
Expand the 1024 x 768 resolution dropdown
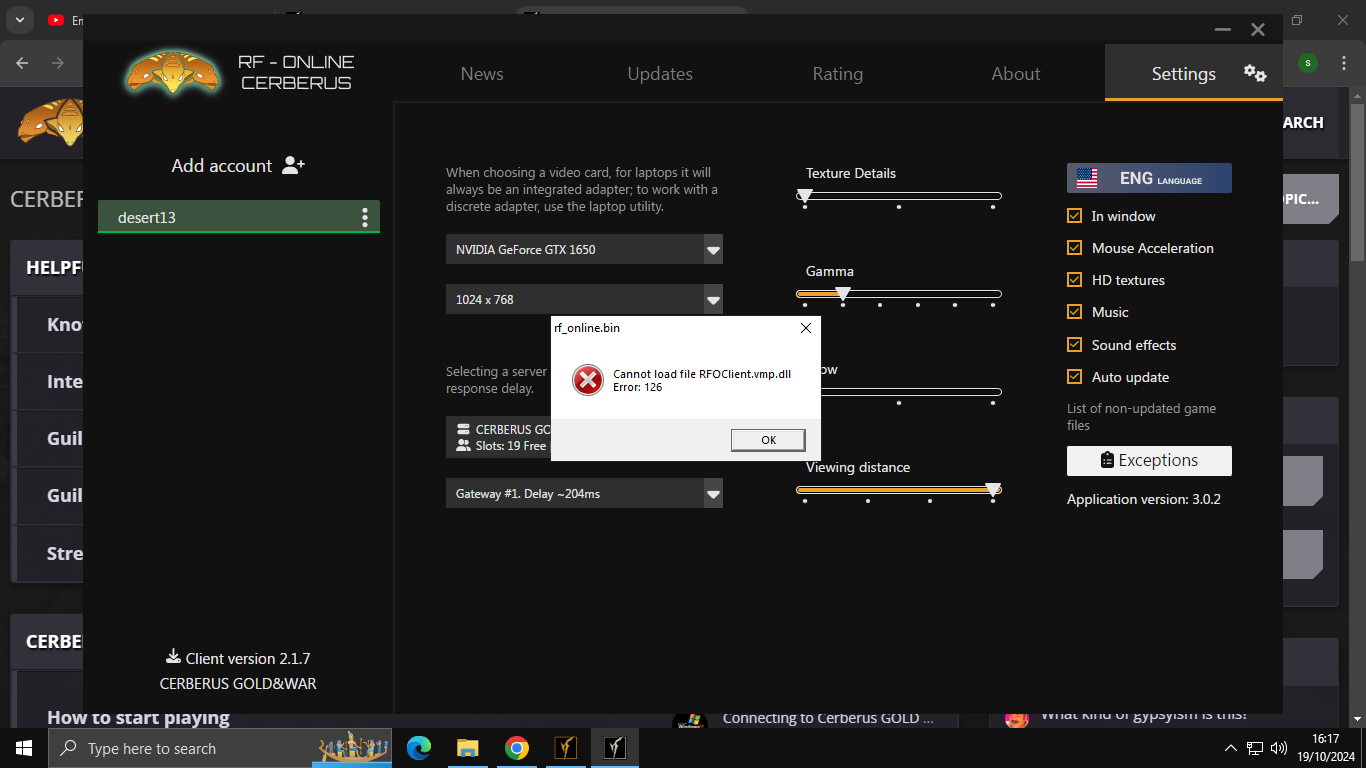584,299
